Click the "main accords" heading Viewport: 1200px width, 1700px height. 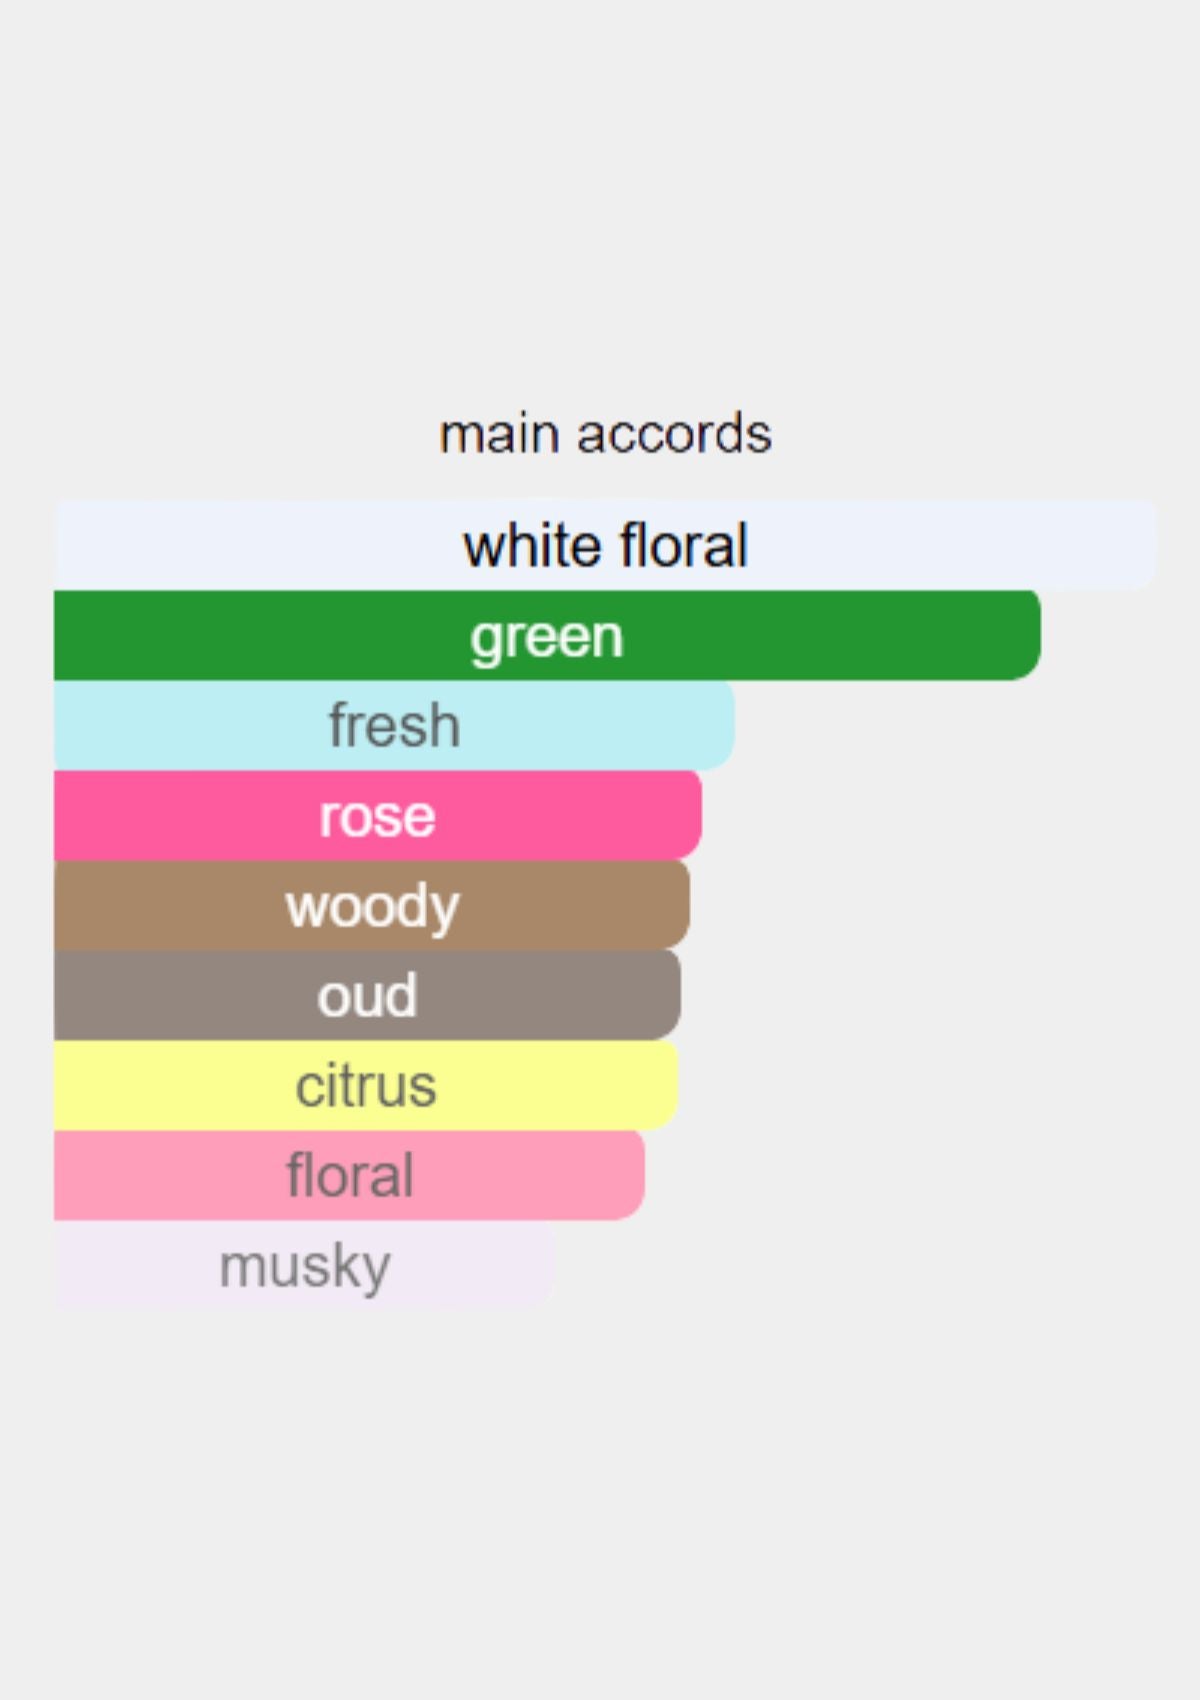(605, 434)
